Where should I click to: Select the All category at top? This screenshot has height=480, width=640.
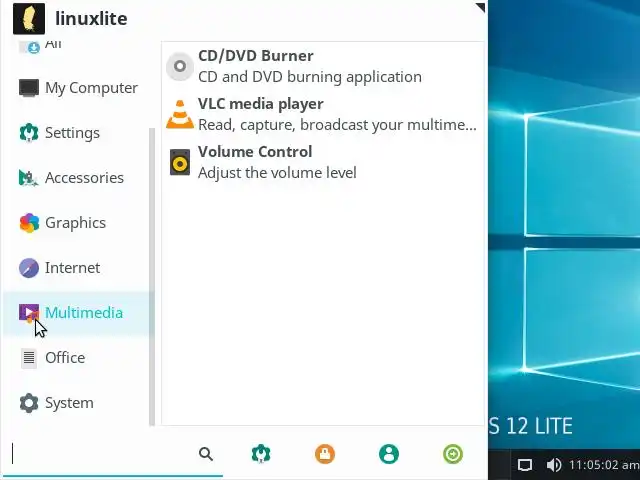click(77, 45)
